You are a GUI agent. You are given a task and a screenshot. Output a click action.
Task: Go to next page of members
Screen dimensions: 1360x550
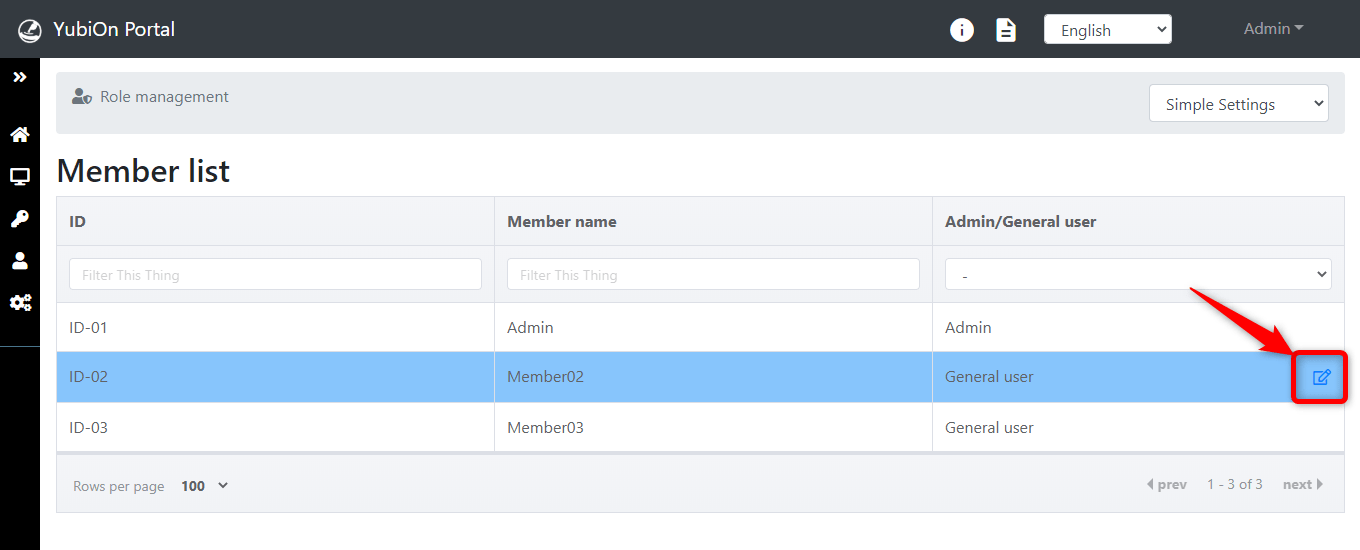click(1303, 485)
